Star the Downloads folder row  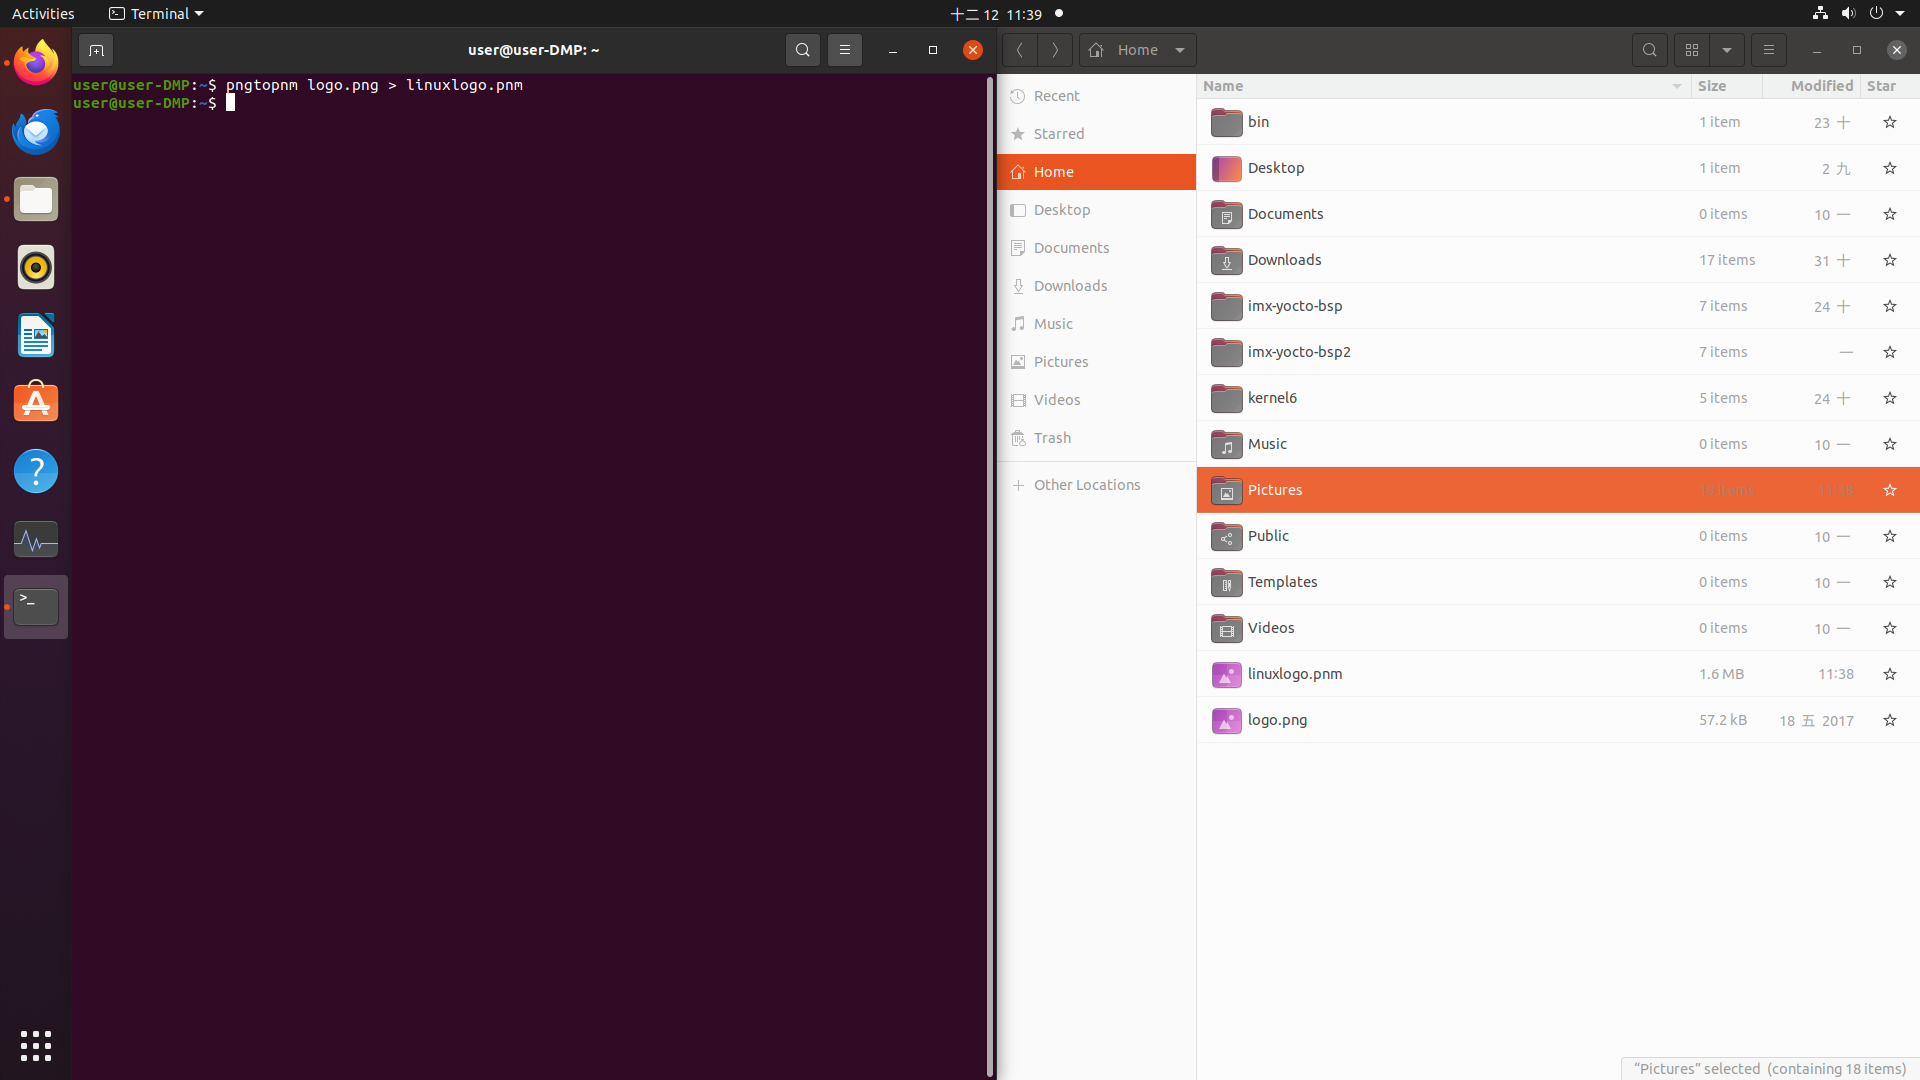pos(1889,260)
